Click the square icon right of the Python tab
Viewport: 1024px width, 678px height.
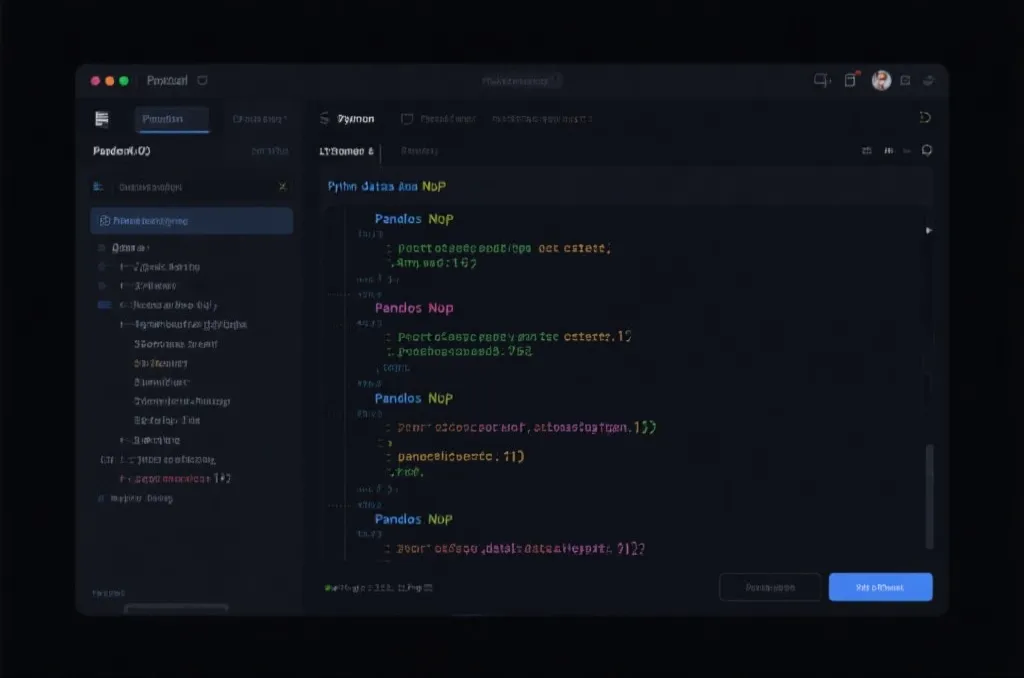(407, 119)
